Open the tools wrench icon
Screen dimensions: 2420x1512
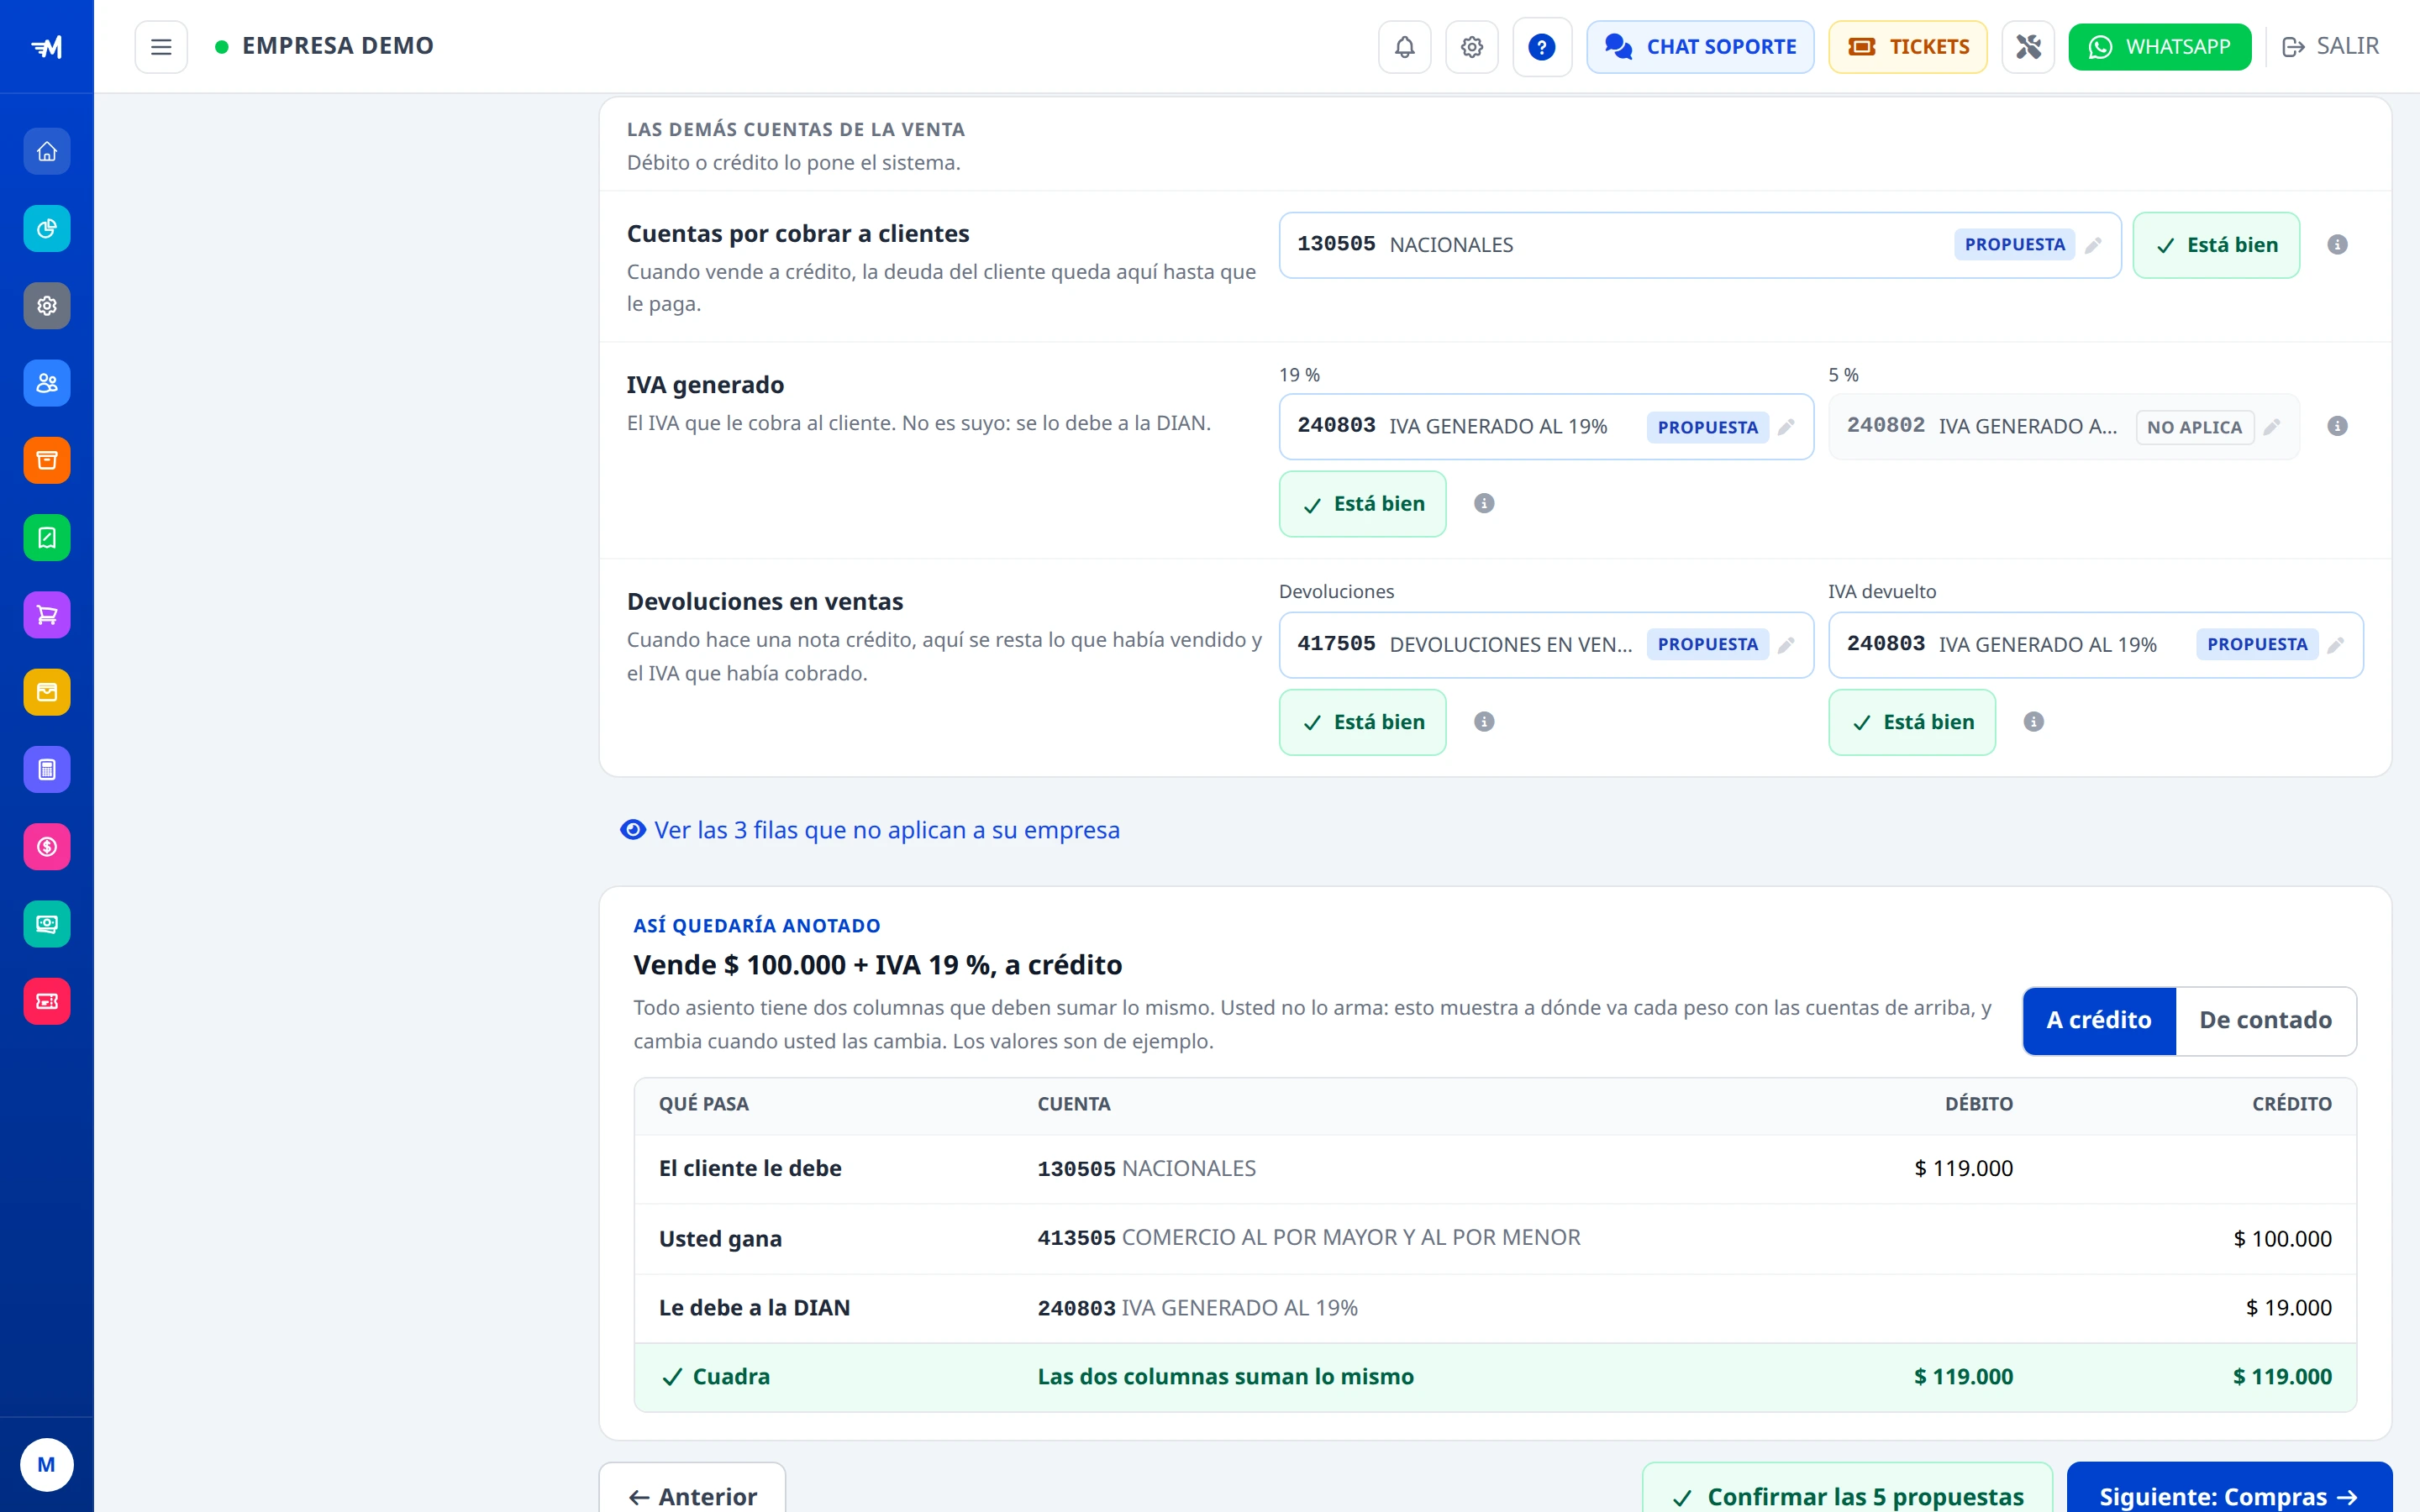[x=2027, y=46]
